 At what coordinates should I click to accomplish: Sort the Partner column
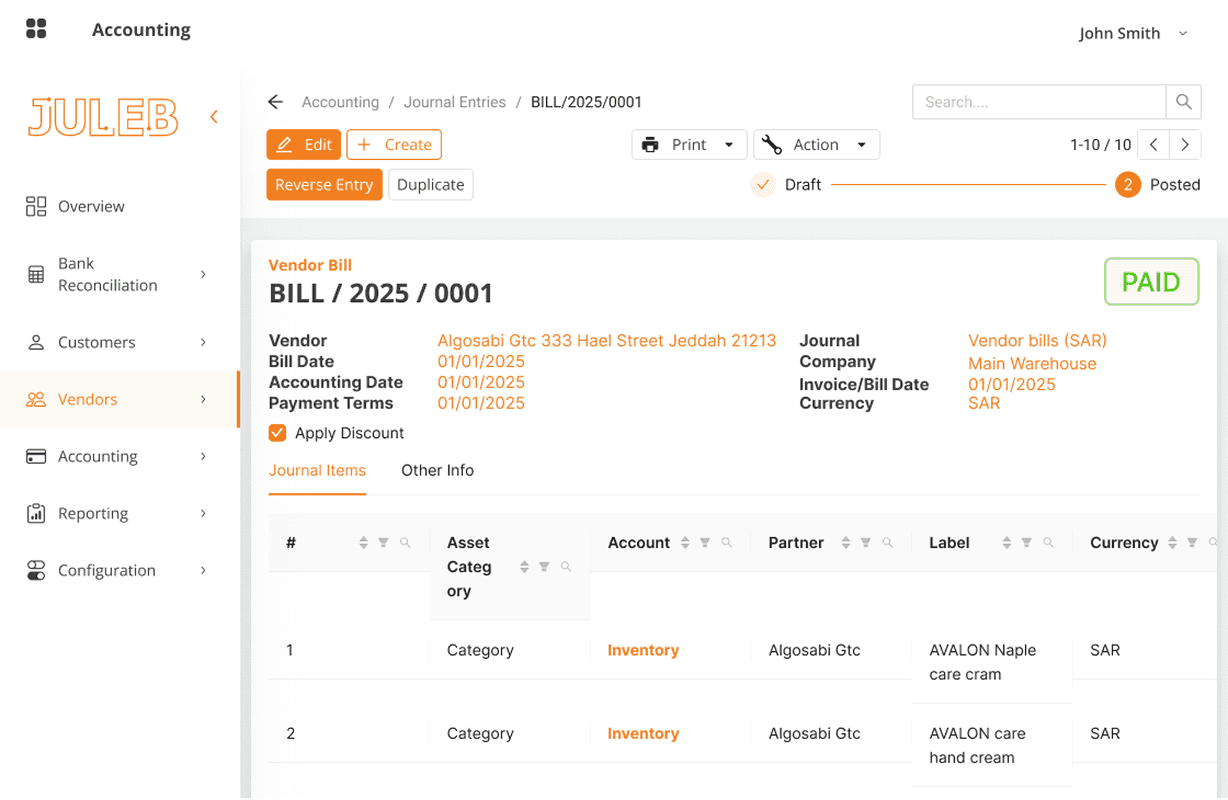[x=845, y=543]
